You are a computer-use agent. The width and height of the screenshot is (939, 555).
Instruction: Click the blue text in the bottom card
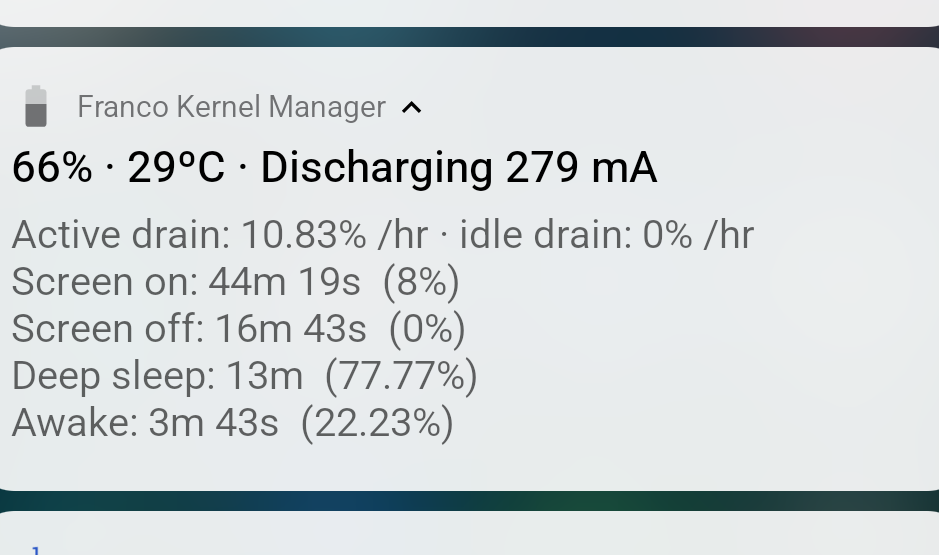[36, 549]
